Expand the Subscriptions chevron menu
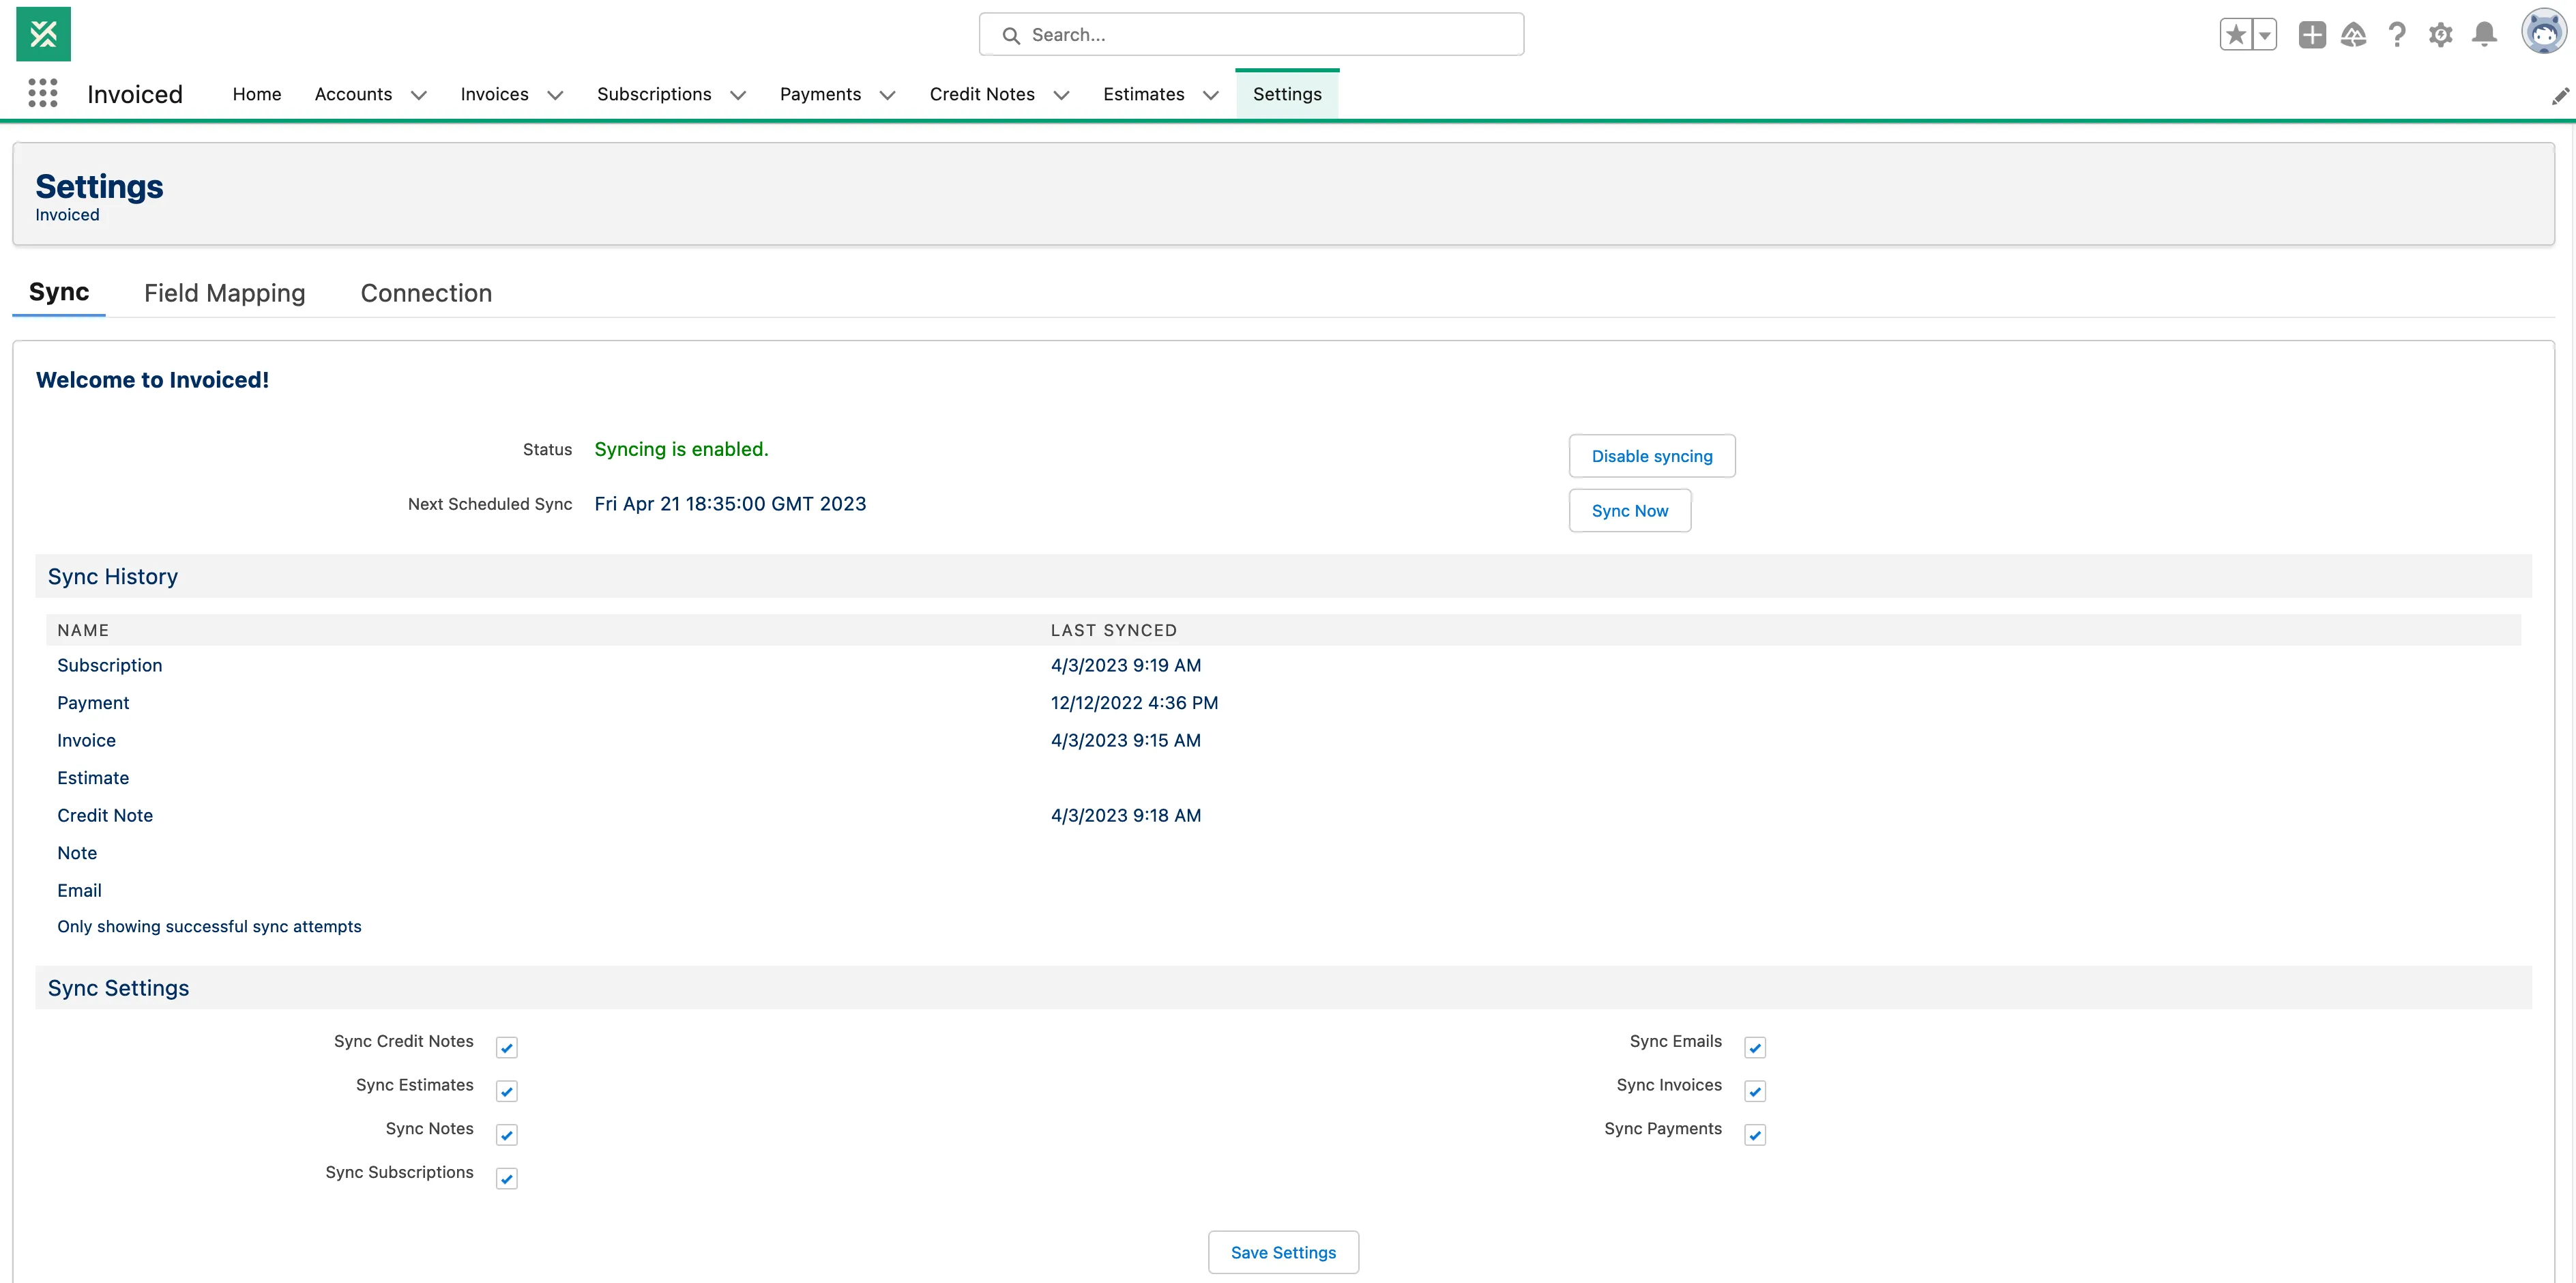2576x1283 pixels. (x=738, y=95)
